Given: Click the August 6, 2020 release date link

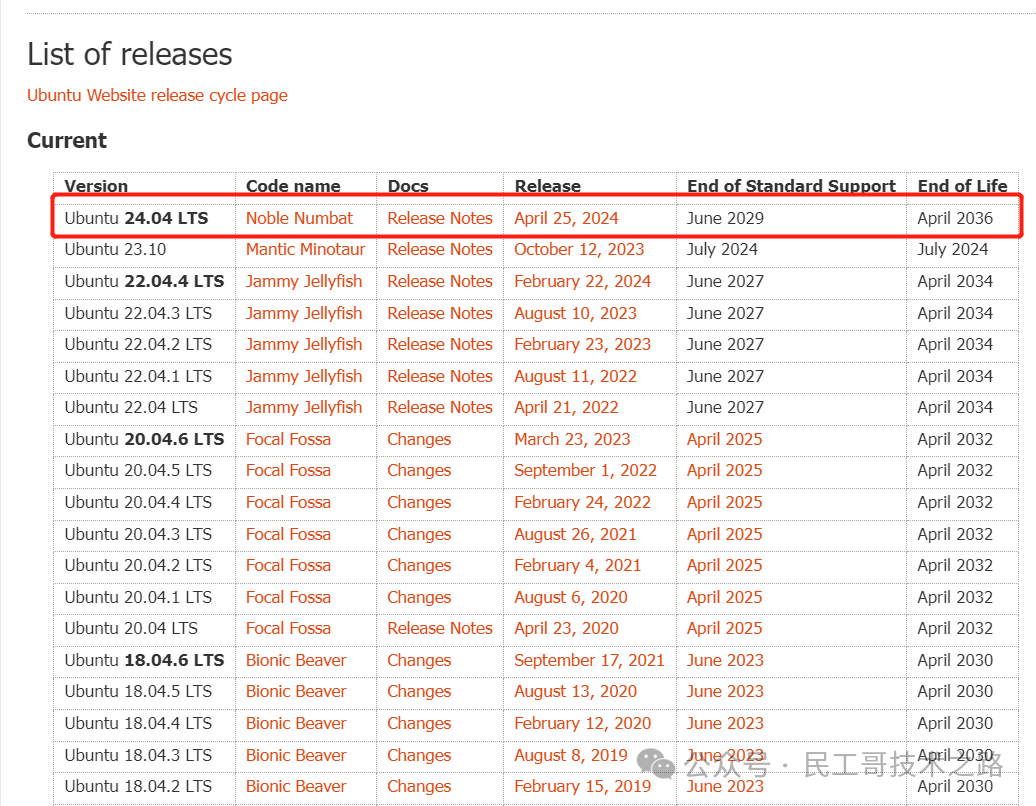Looking at the screenshot, I should click(571, 597).
